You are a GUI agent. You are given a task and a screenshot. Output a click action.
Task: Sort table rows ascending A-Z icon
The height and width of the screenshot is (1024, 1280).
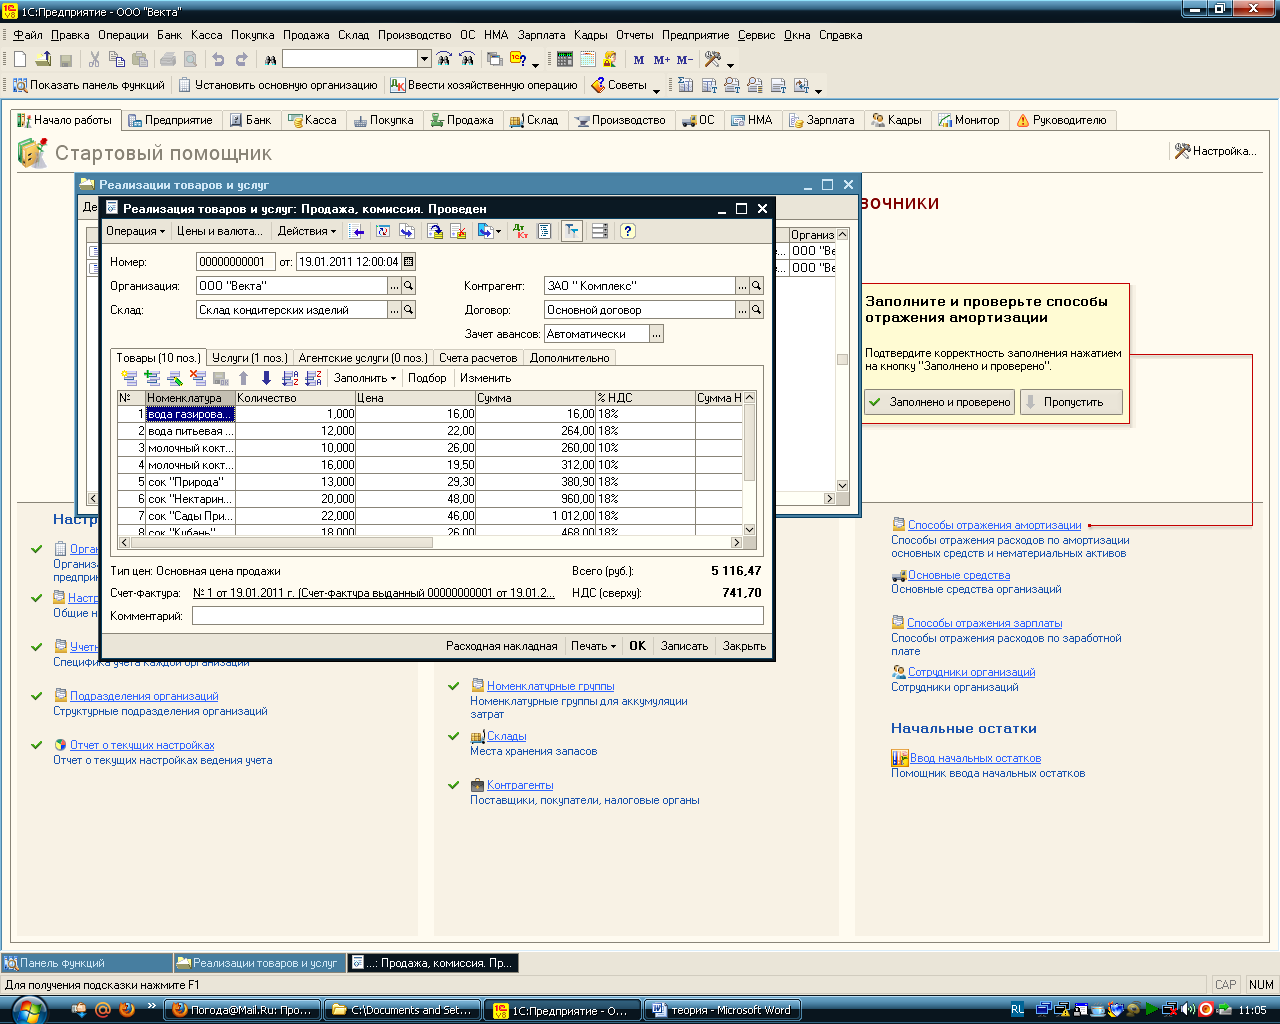click(290, 378)
